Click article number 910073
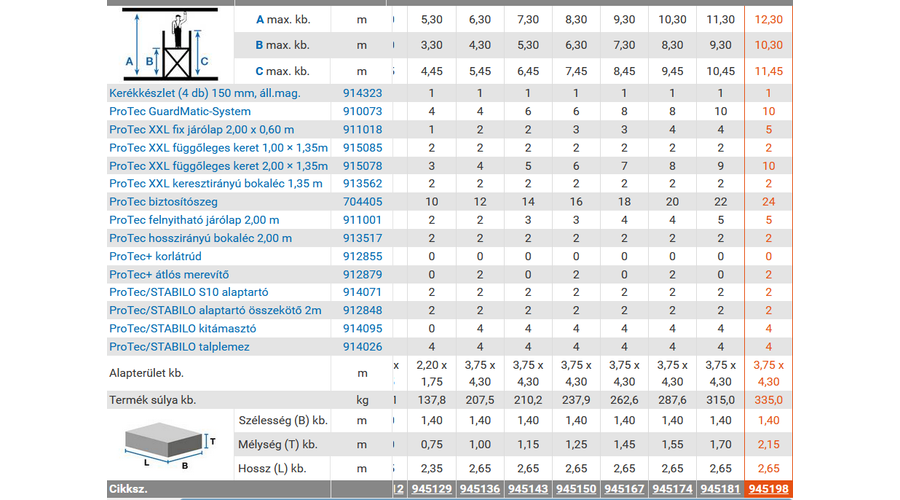This screenshot has height=500, width=900. [362, 111]
